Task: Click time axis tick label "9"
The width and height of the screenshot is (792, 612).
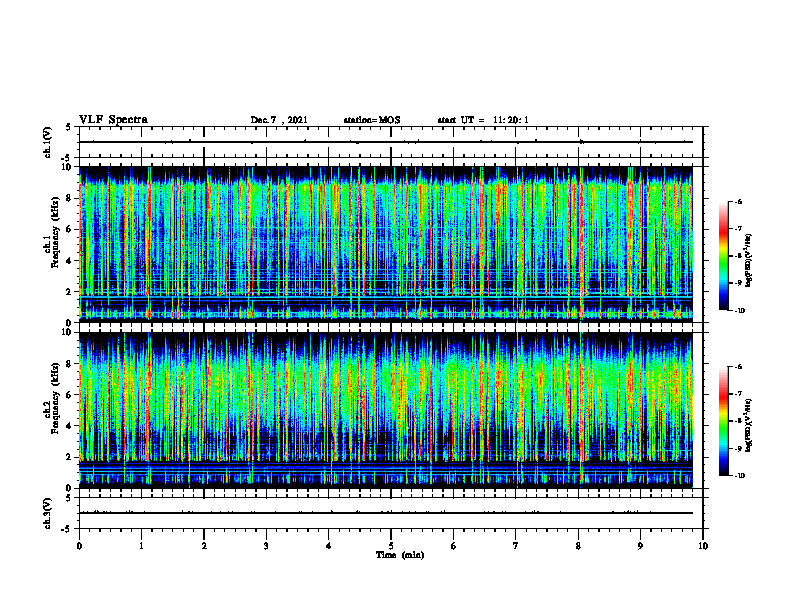Action: tap(640, 546)
